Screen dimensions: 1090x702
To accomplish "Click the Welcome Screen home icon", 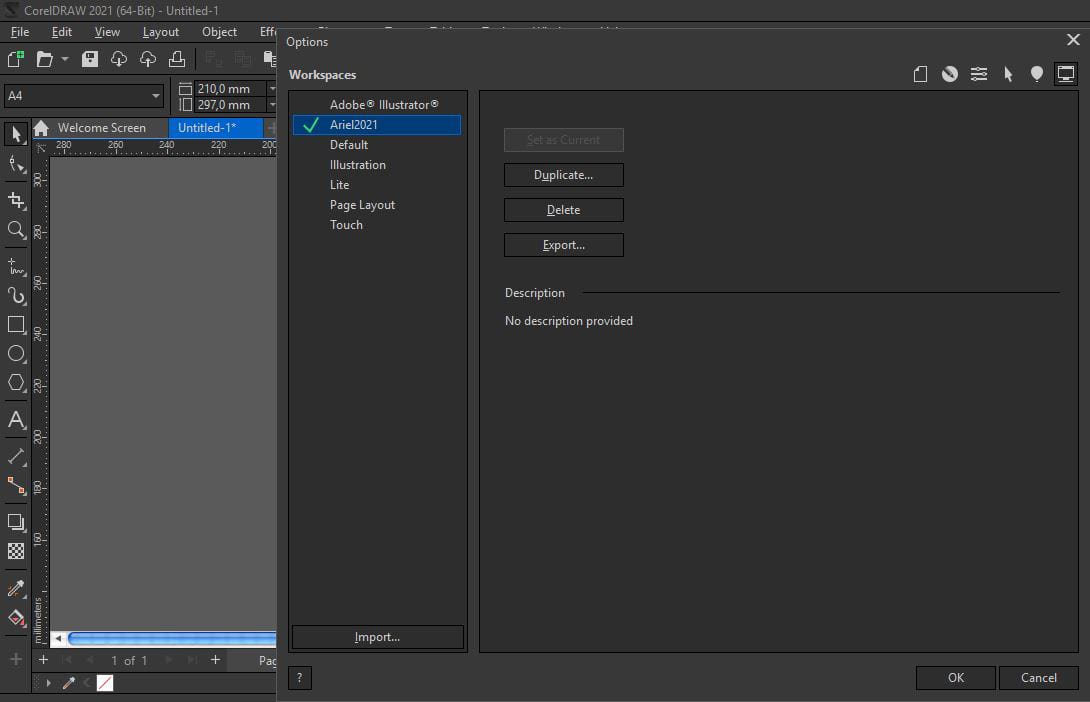I will coord(41,128).
